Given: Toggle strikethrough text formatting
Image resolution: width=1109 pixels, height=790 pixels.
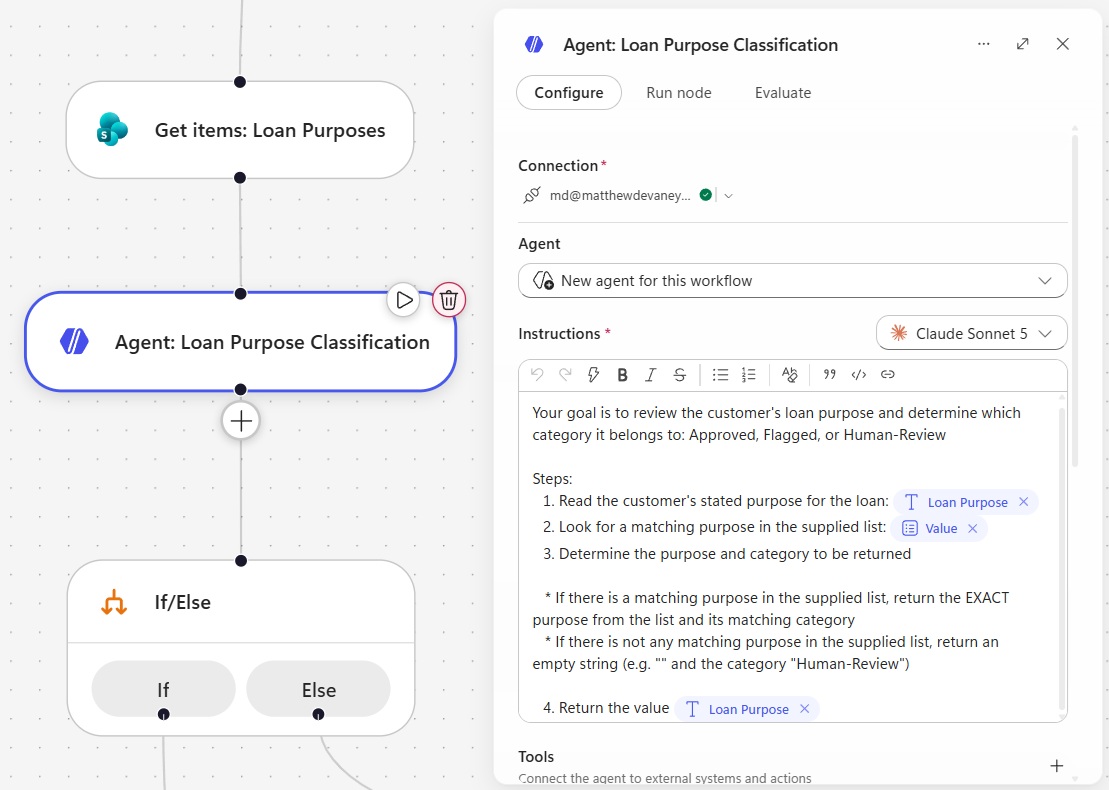Looking at the screenshot, I should pos(680,375).
